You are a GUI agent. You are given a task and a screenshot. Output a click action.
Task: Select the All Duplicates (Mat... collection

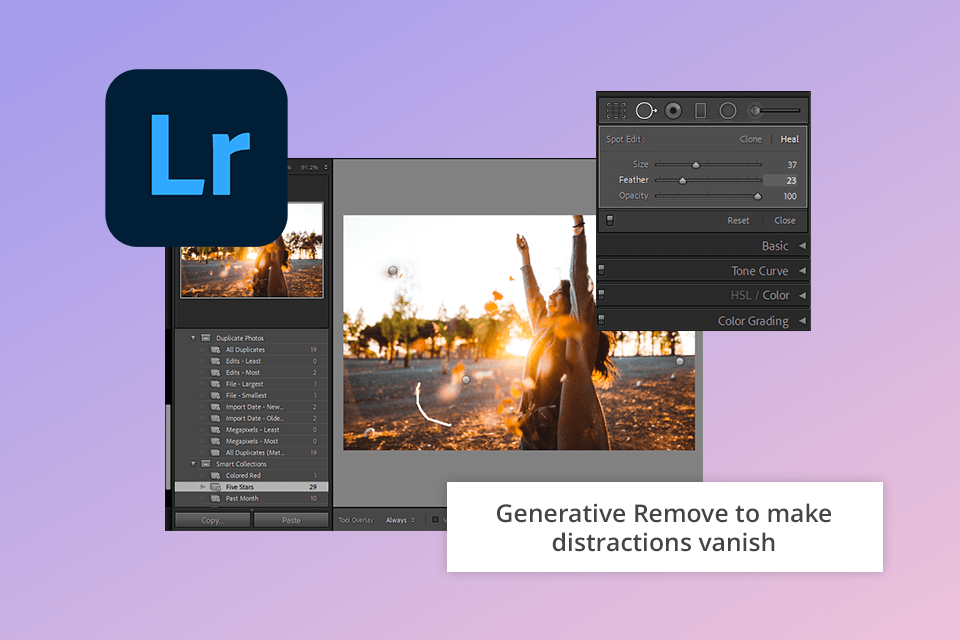coord(252,453)
